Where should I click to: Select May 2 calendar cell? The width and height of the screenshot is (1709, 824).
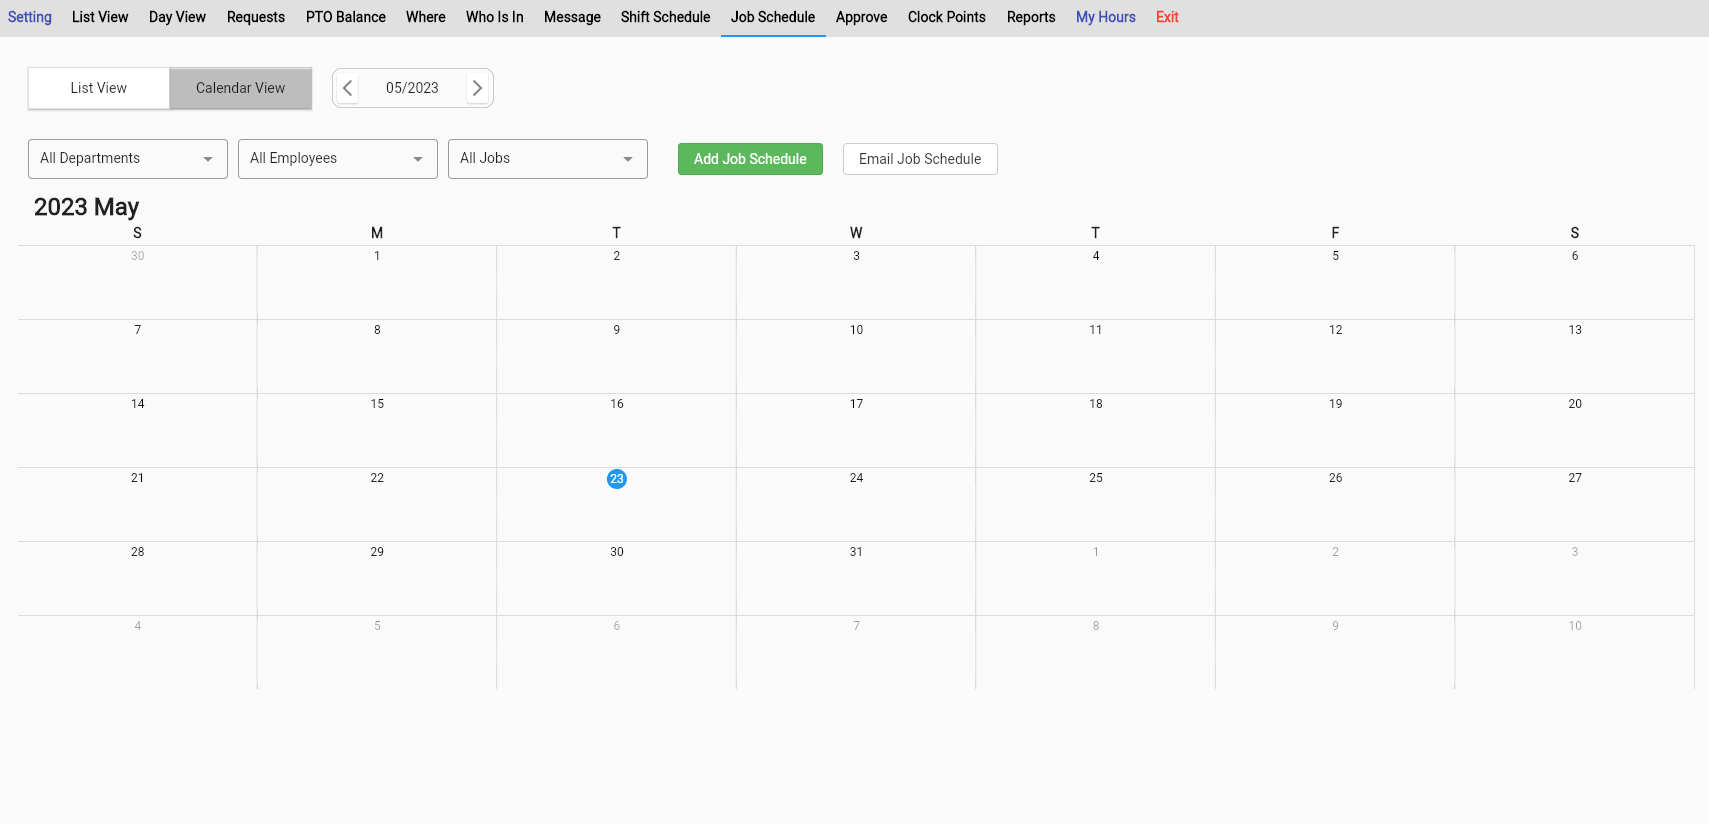pyautogui.click(x=617, y=283)
